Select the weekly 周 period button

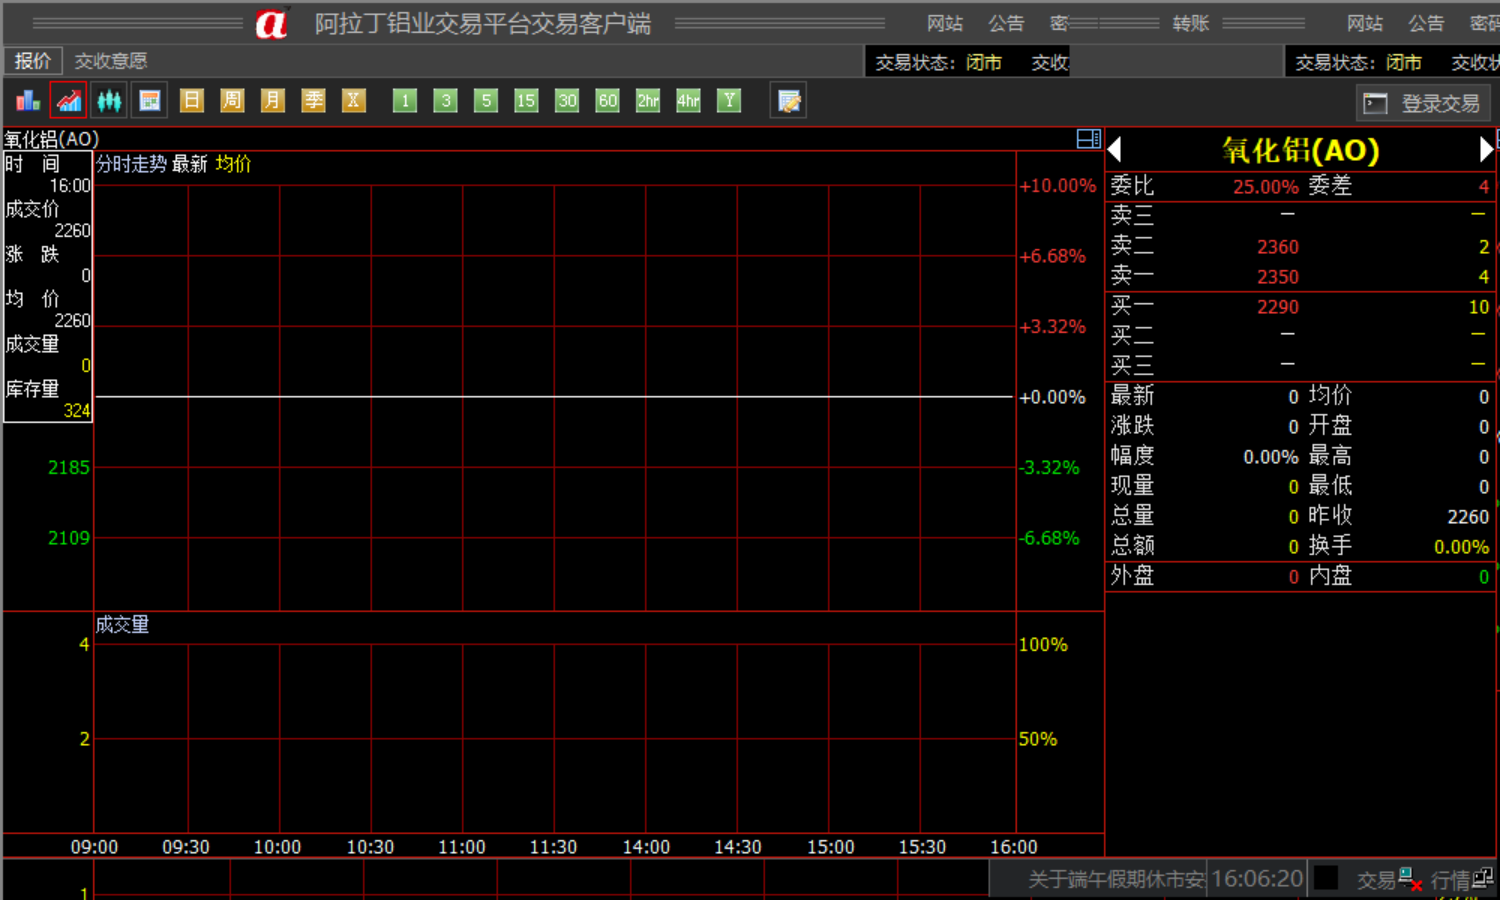point(232,101)
